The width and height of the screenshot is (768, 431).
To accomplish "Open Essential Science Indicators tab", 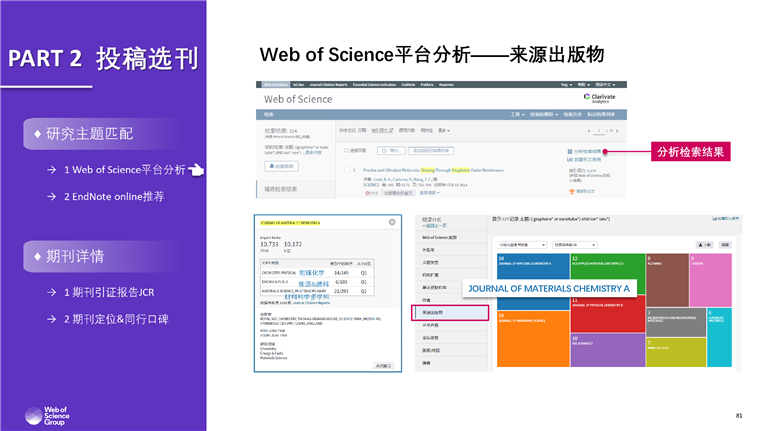I will click(374, 85).
